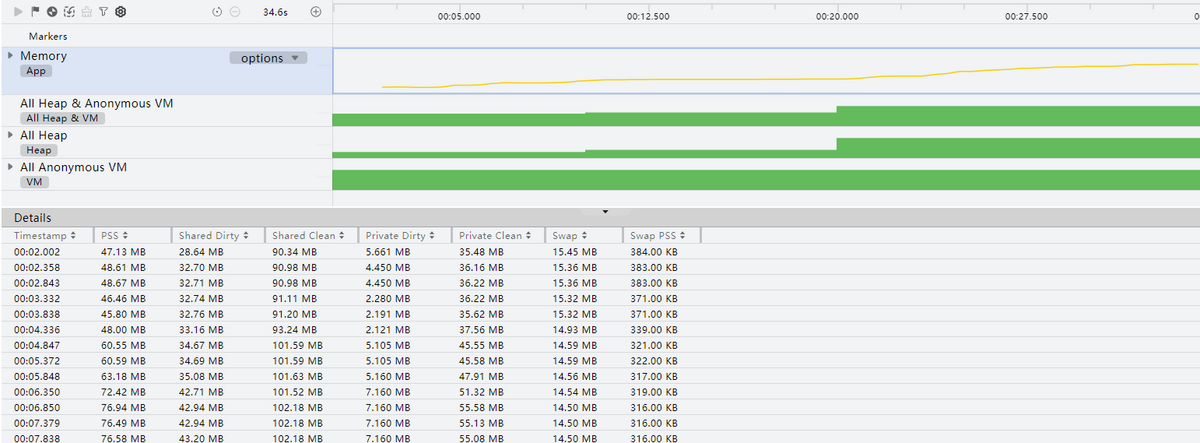The height and width of the screenshot is (443, 1200).
Task: Click the flag marker icon
Action: pos(35,12)
